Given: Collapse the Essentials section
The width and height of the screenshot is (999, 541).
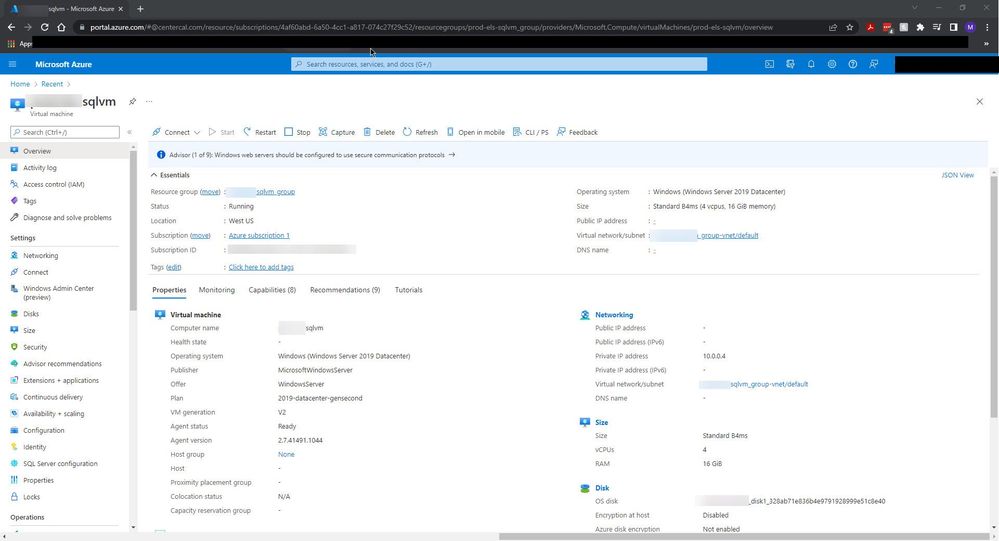Looking at the screenshot, I should point(170,175).
